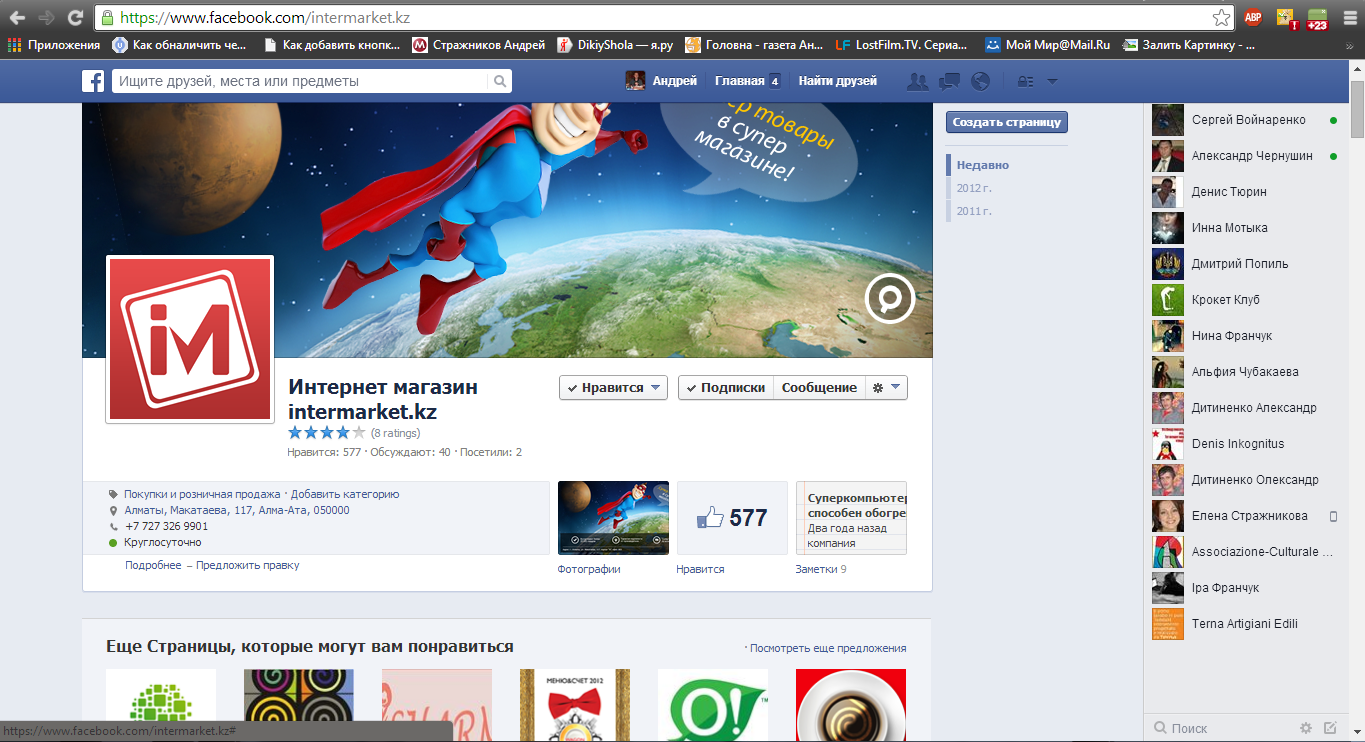Open Adblock Plus extension icon
The height and width of the screenshot is (742, 1365).
click(1252, 17)
